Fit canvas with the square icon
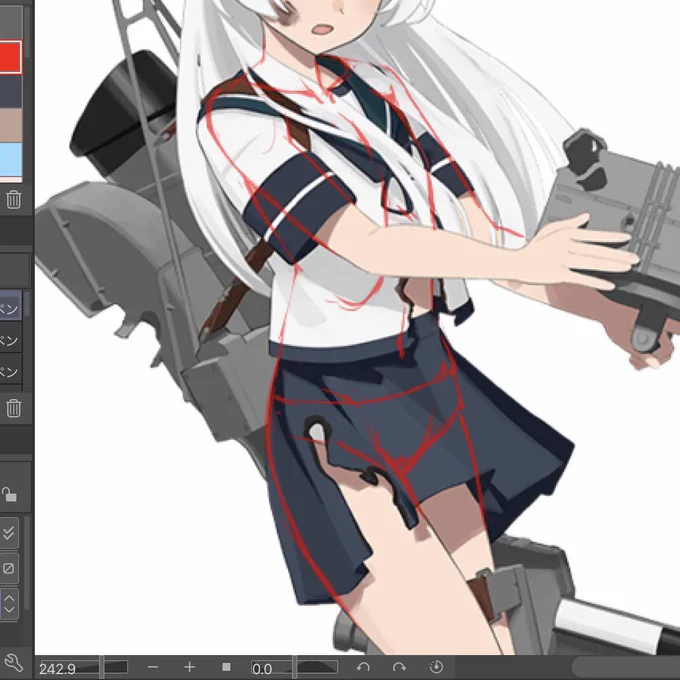Image resolution: width=680 pixels, height=680 pixels. 226,667
